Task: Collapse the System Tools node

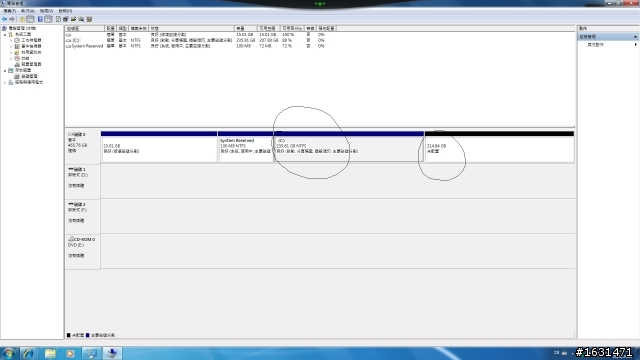Action: click(5, 34)
